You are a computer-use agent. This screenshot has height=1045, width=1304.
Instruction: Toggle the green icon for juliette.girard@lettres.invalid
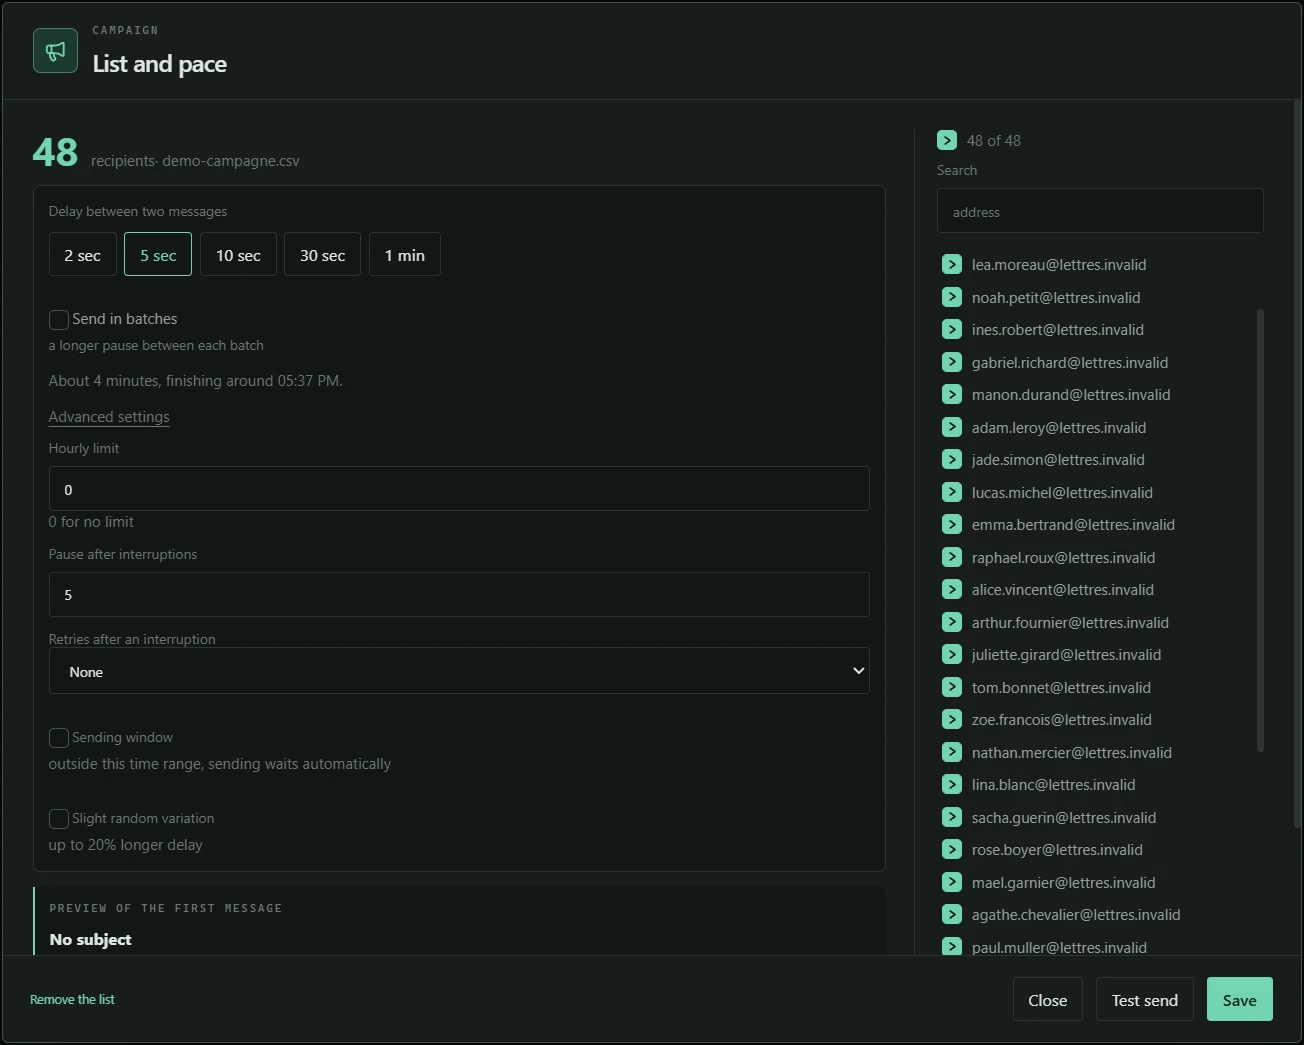[x=952, y=654]
